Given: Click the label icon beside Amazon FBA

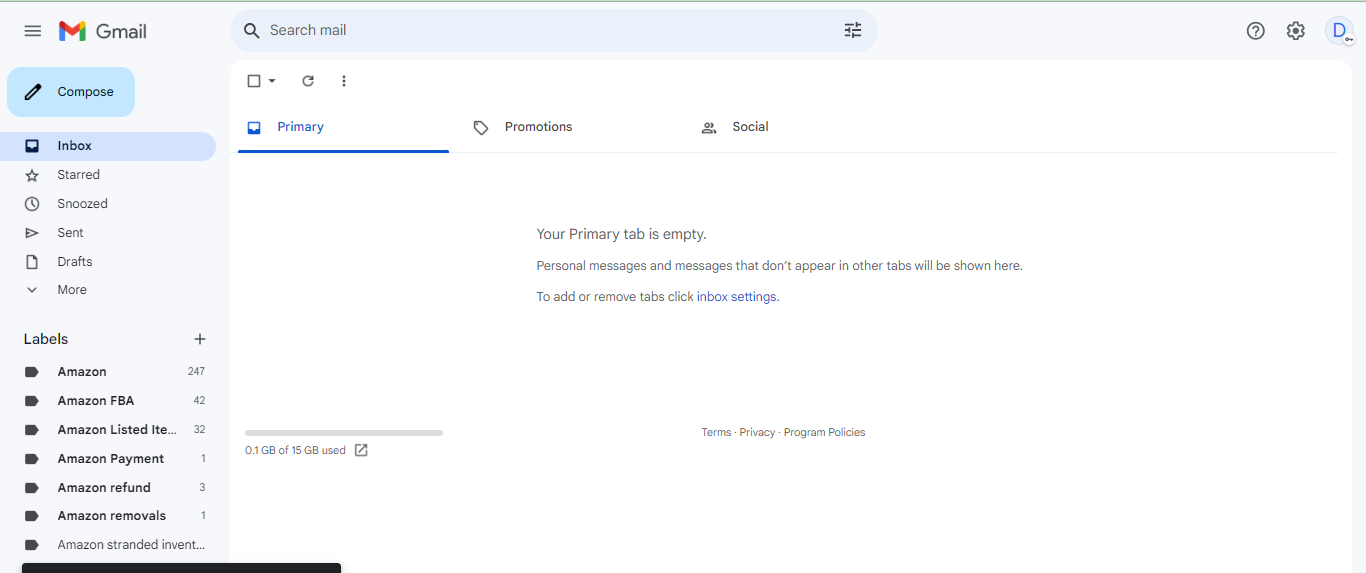Looking at the screenshot, I should click(32, 401).
